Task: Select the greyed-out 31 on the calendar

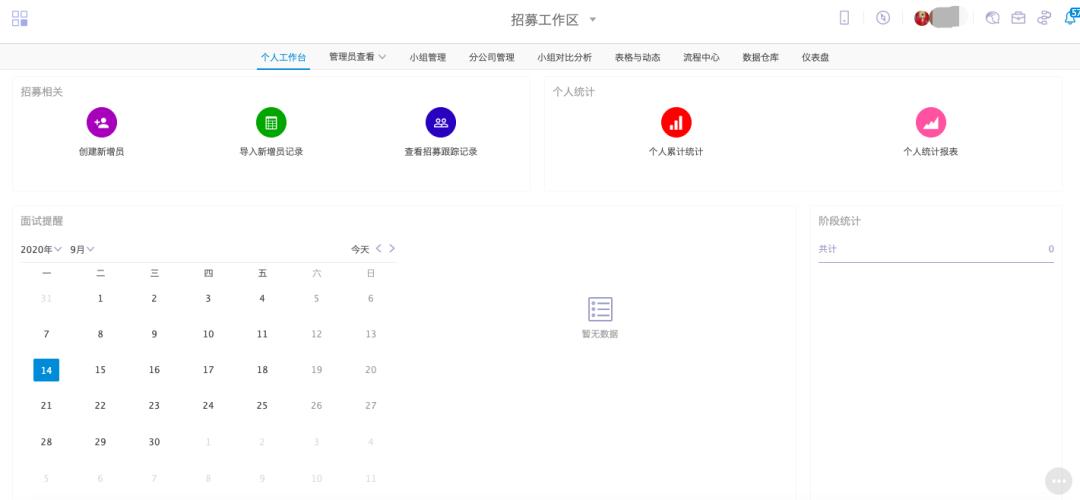Action: tap(46, 298)
